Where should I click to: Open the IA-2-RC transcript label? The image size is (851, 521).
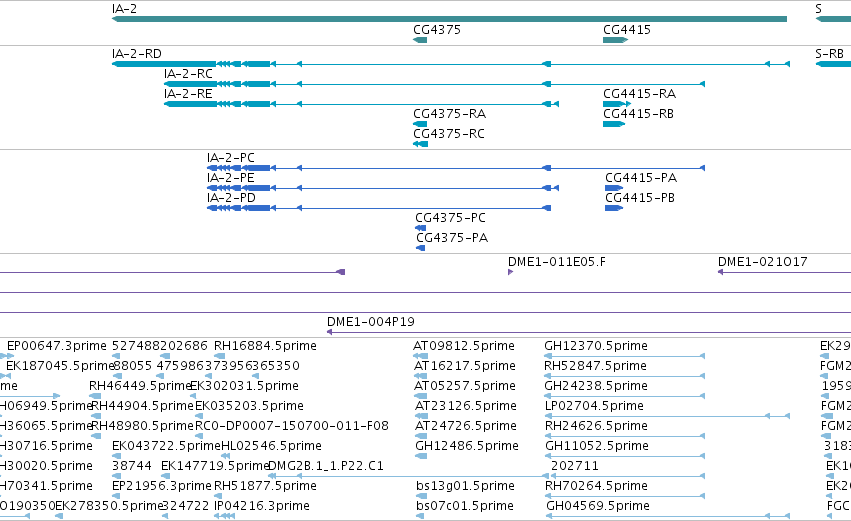188,74
